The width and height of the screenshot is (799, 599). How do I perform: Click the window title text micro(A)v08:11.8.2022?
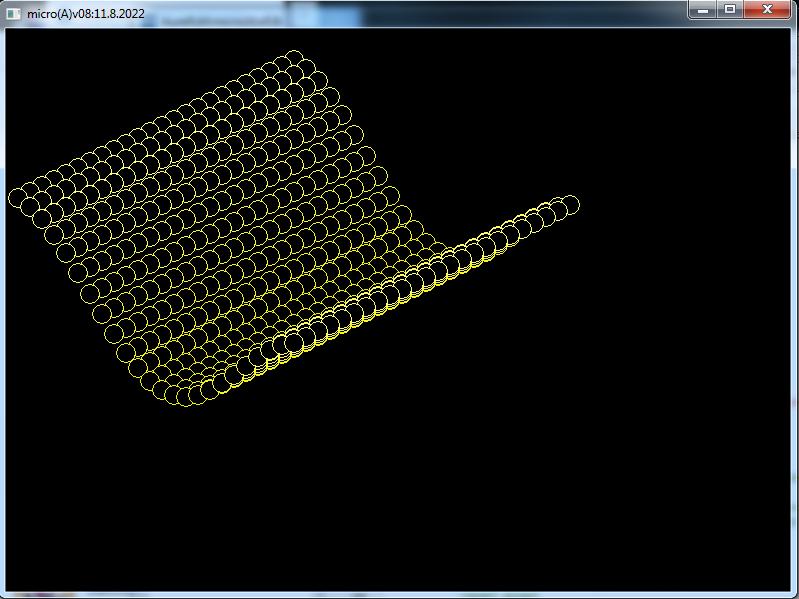click(x=86, y=14)
